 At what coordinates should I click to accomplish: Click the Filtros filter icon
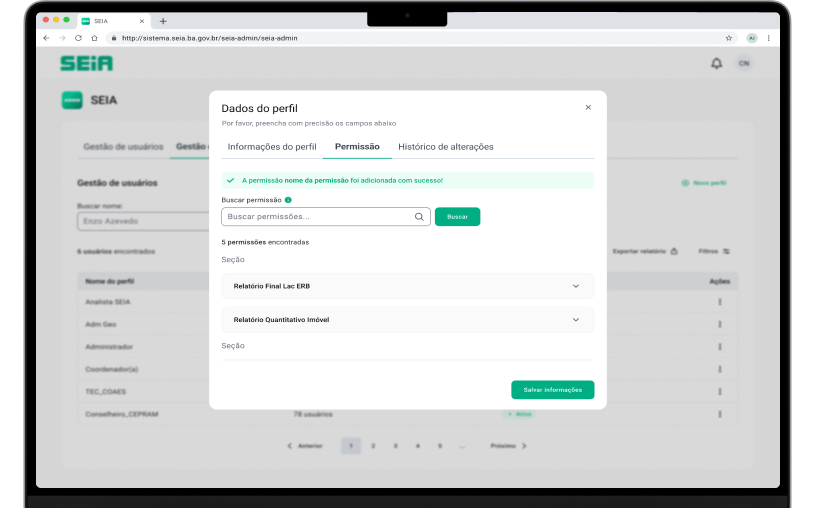(x=726, y=251)
